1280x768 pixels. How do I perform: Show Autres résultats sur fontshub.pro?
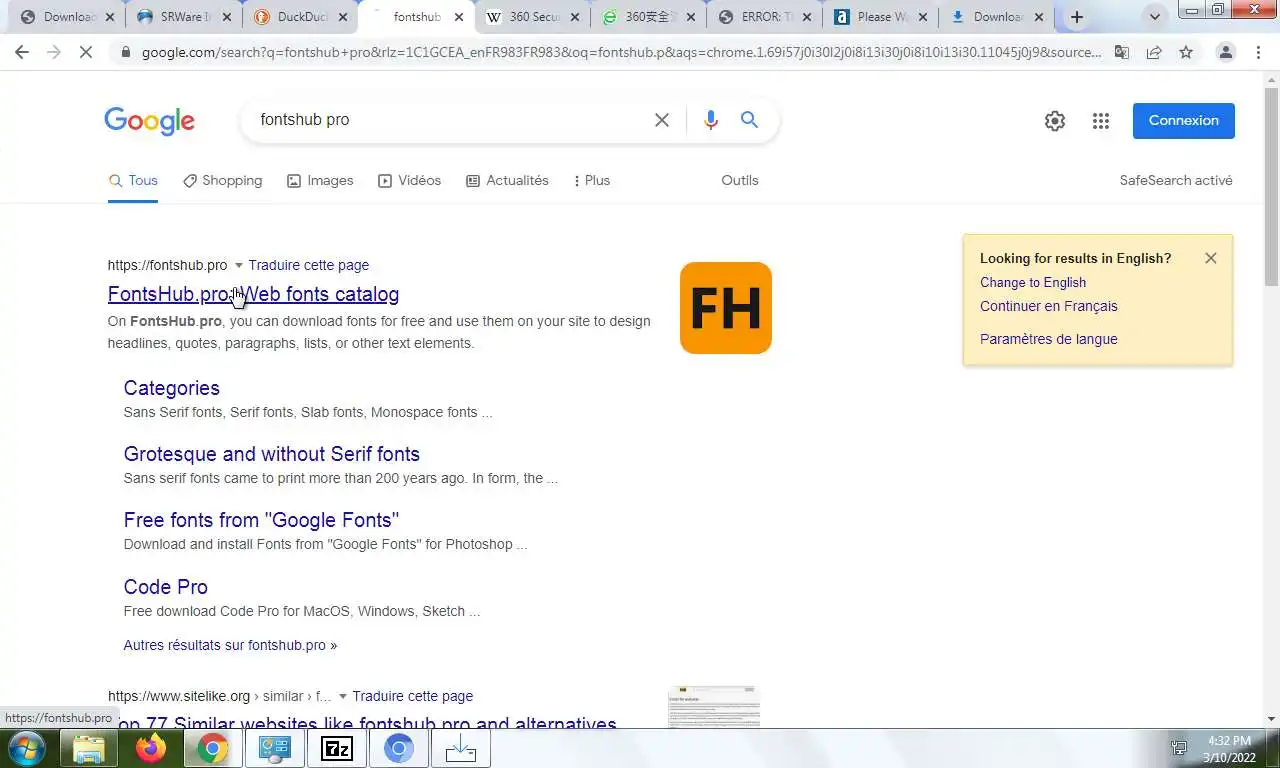point(230,645)
